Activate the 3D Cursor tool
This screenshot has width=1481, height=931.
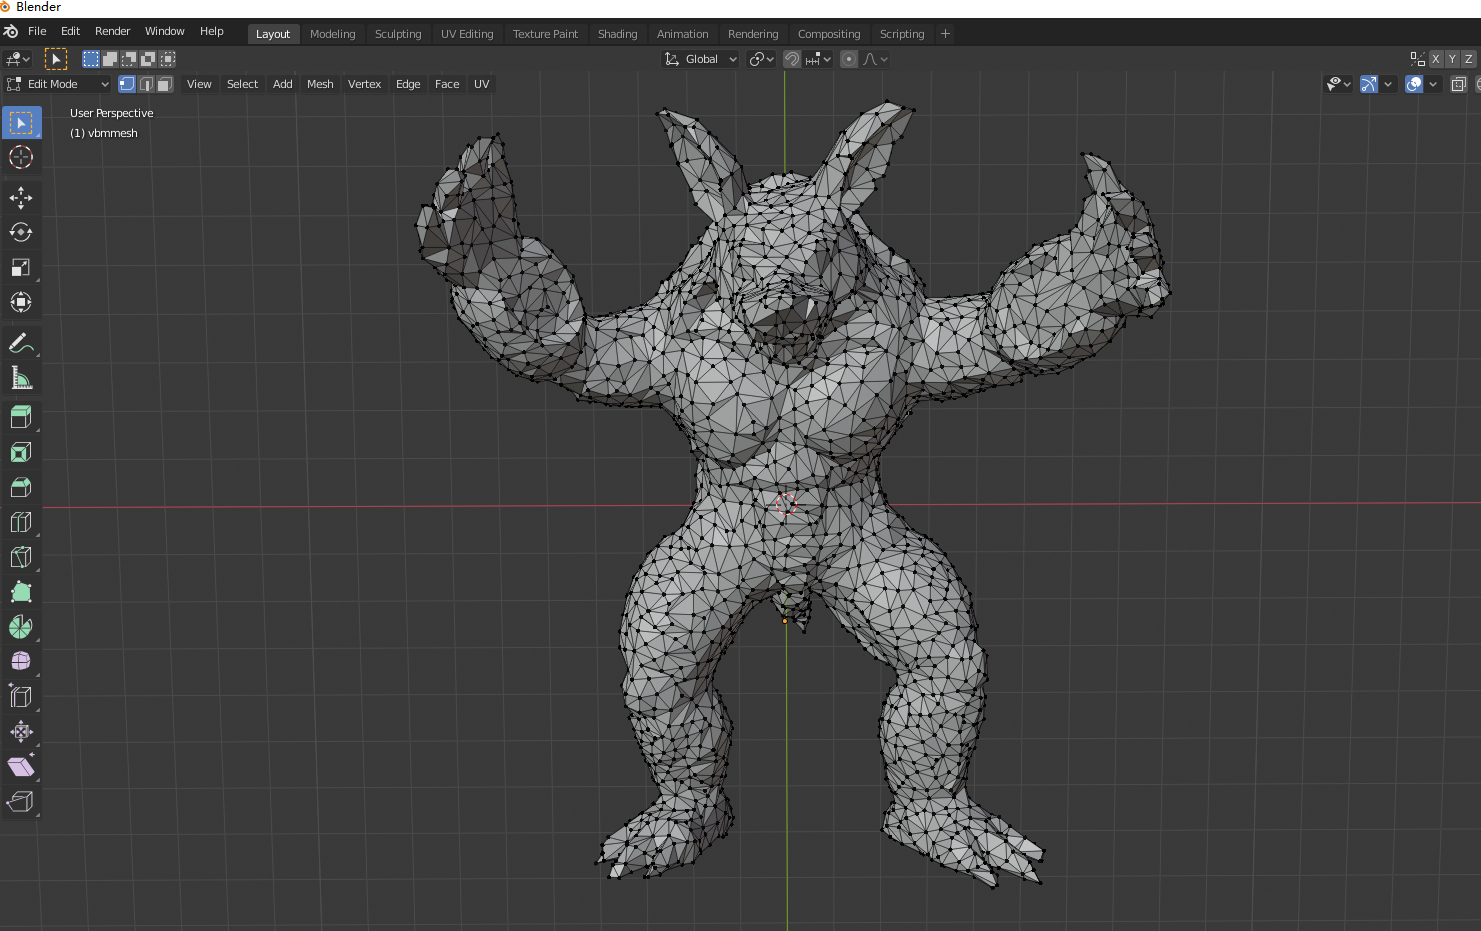(21, 157)
